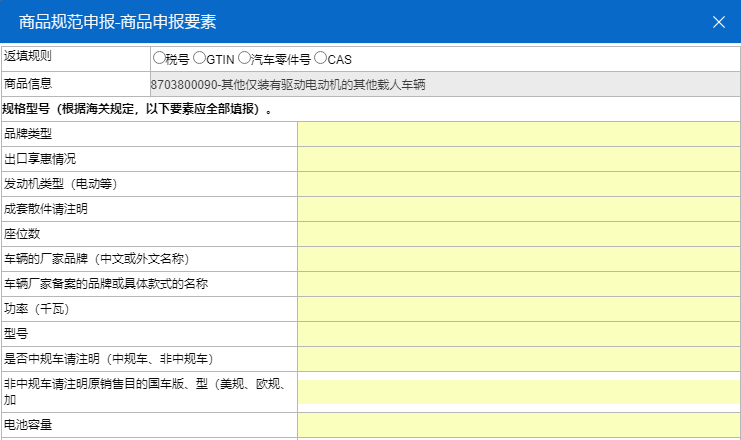Click into the 成套散件请注明 field
This screenshot has width=741, height=440.
coord(518,209)
